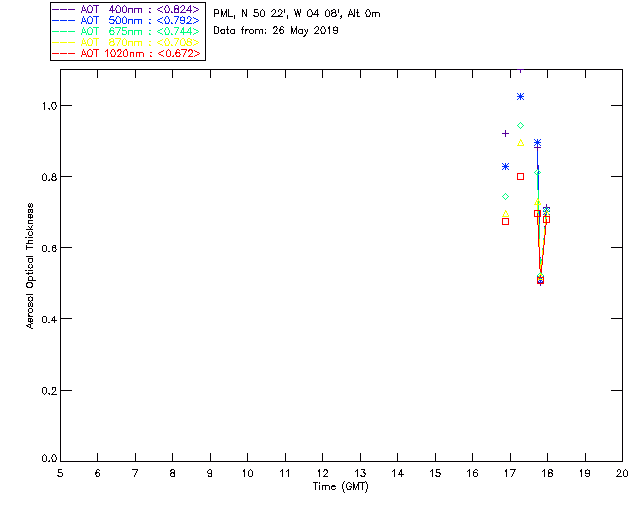Select the purple plus marker near 0.92
640x512 pixels.
(x=505, y=134)
